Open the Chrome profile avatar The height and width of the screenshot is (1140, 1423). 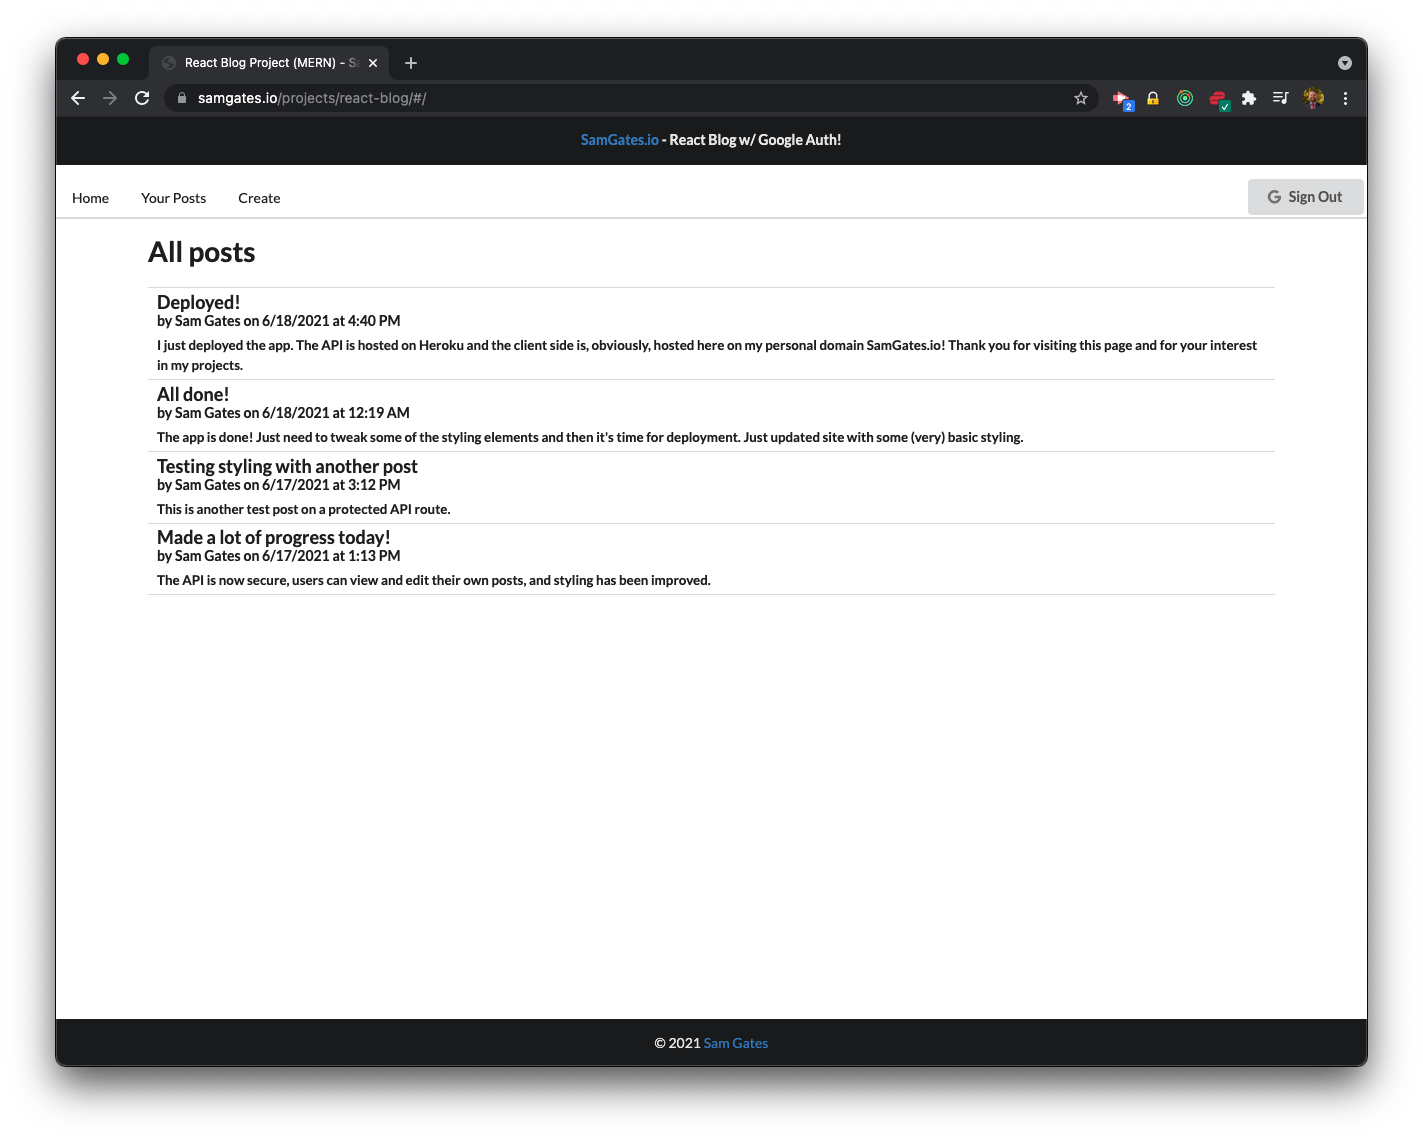[1314, 98]
